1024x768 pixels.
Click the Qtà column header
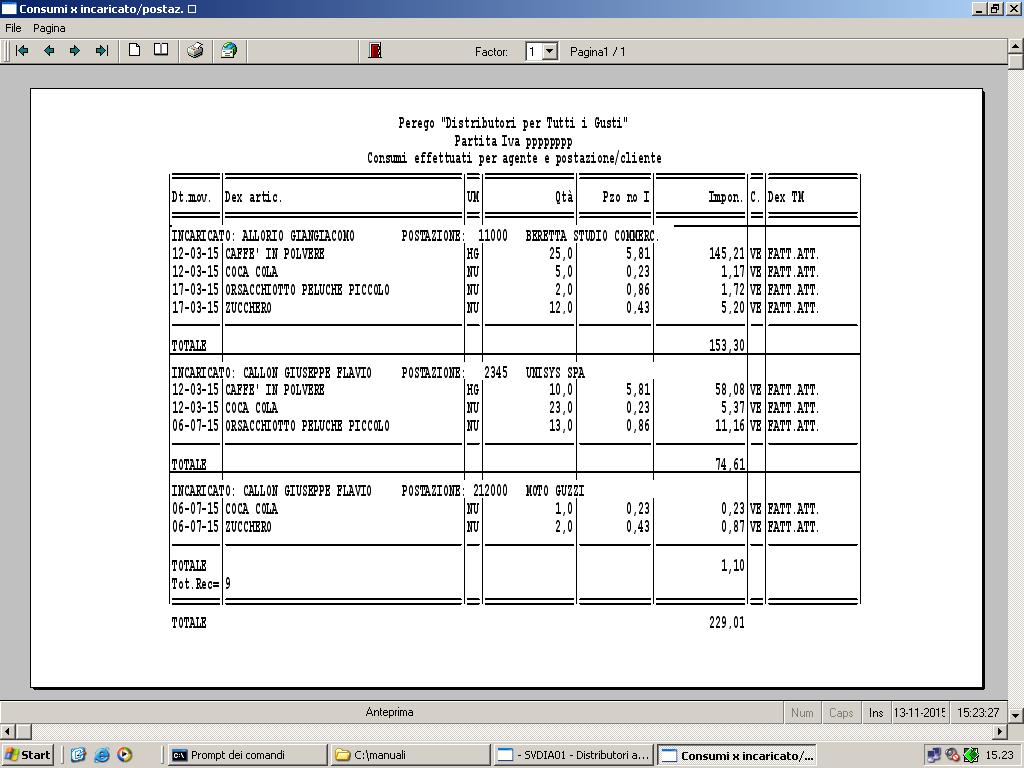point(564,197)
